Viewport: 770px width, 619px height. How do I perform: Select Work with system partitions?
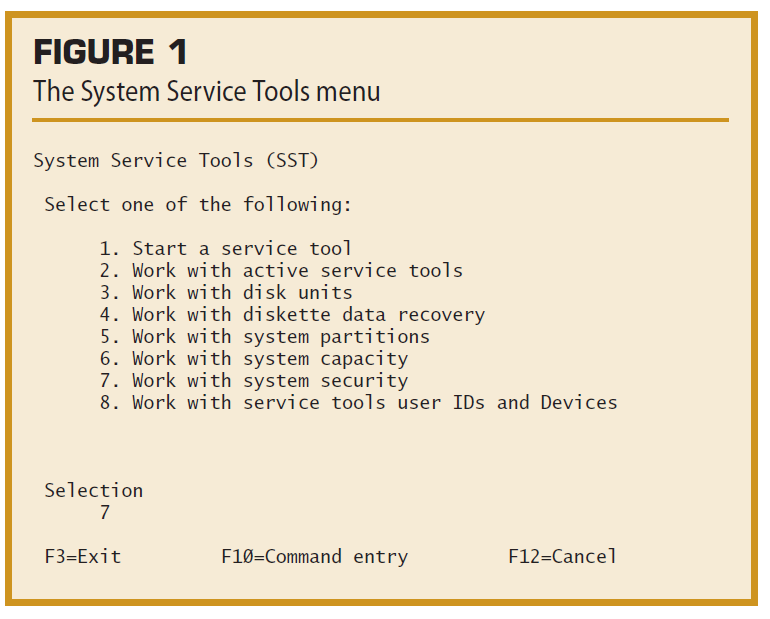(x=265, y=337)
